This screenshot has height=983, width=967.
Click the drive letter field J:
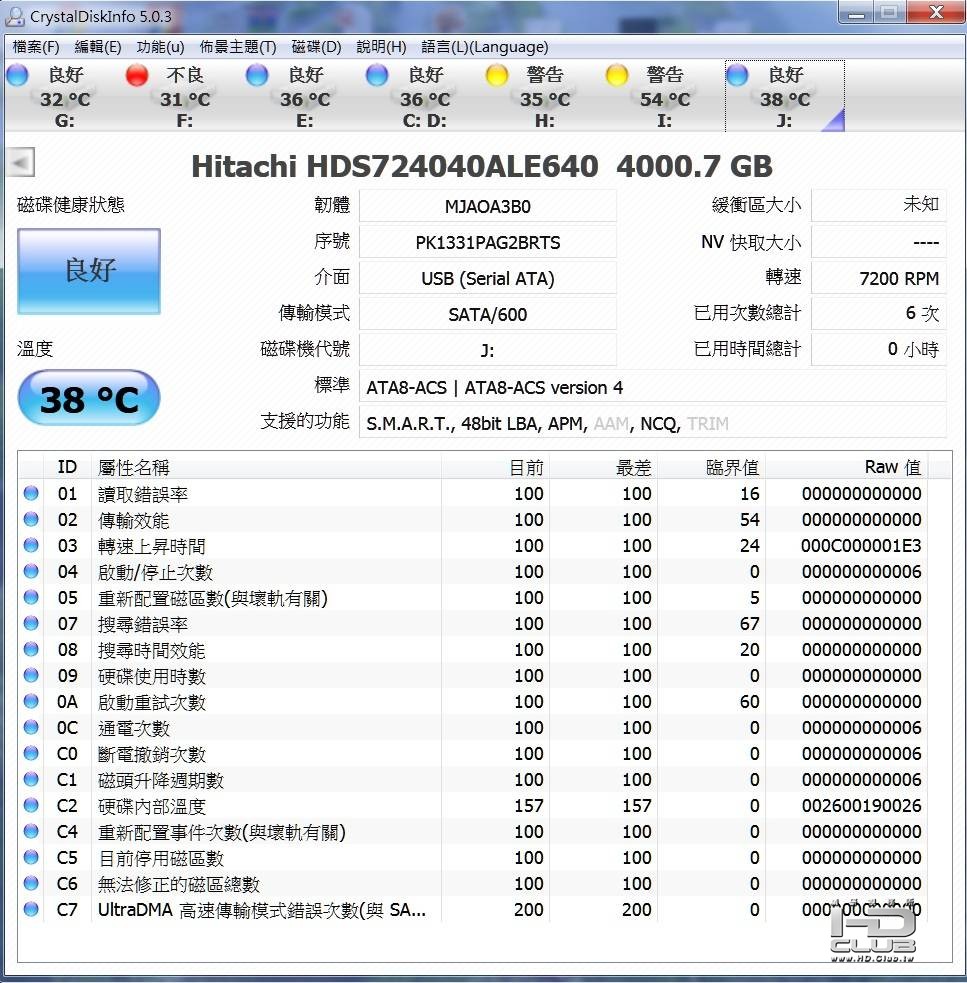pos(488,350)
